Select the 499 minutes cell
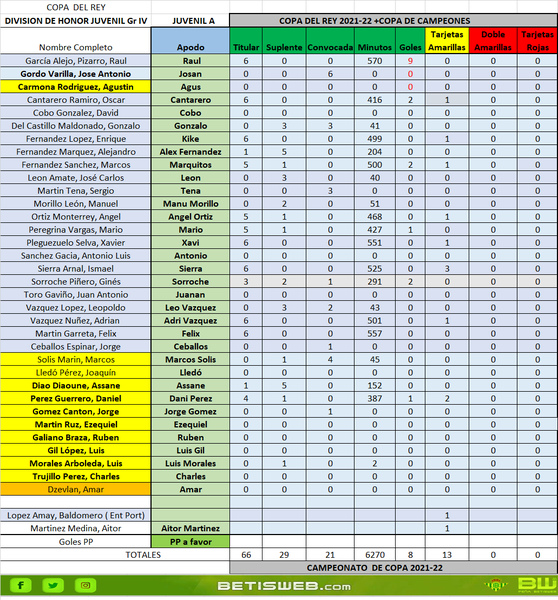558x600 pixels. point(375,139)
